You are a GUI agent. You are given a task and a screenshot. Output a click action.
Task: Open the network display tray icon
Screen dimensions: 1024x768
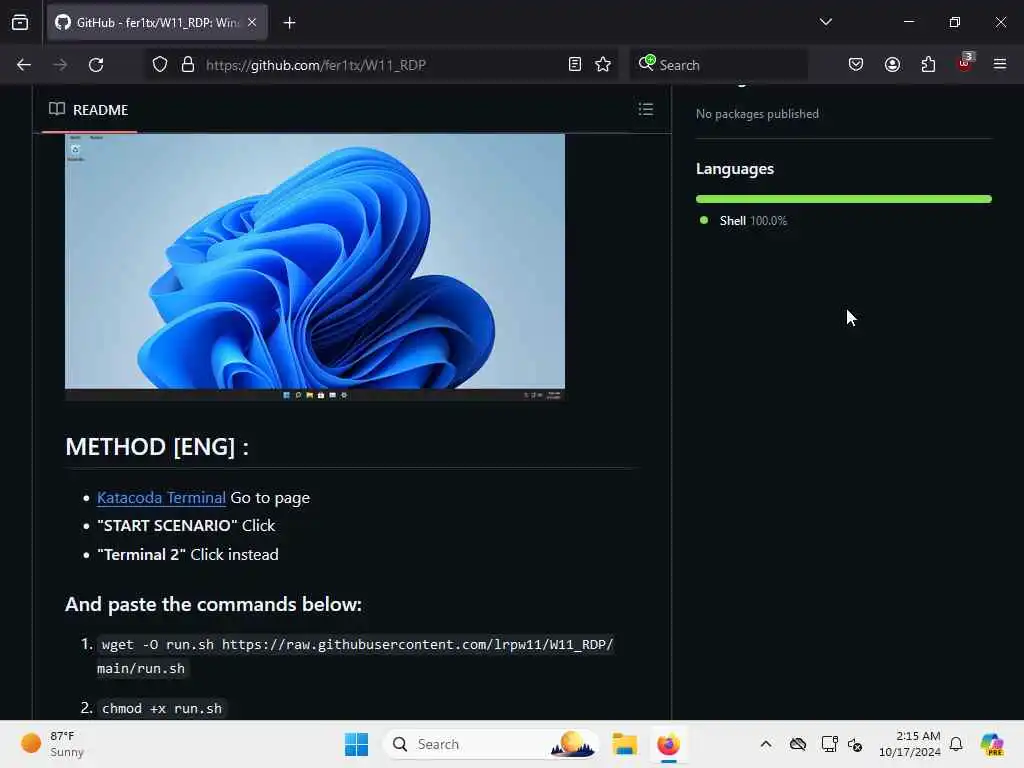click(829, 744)
